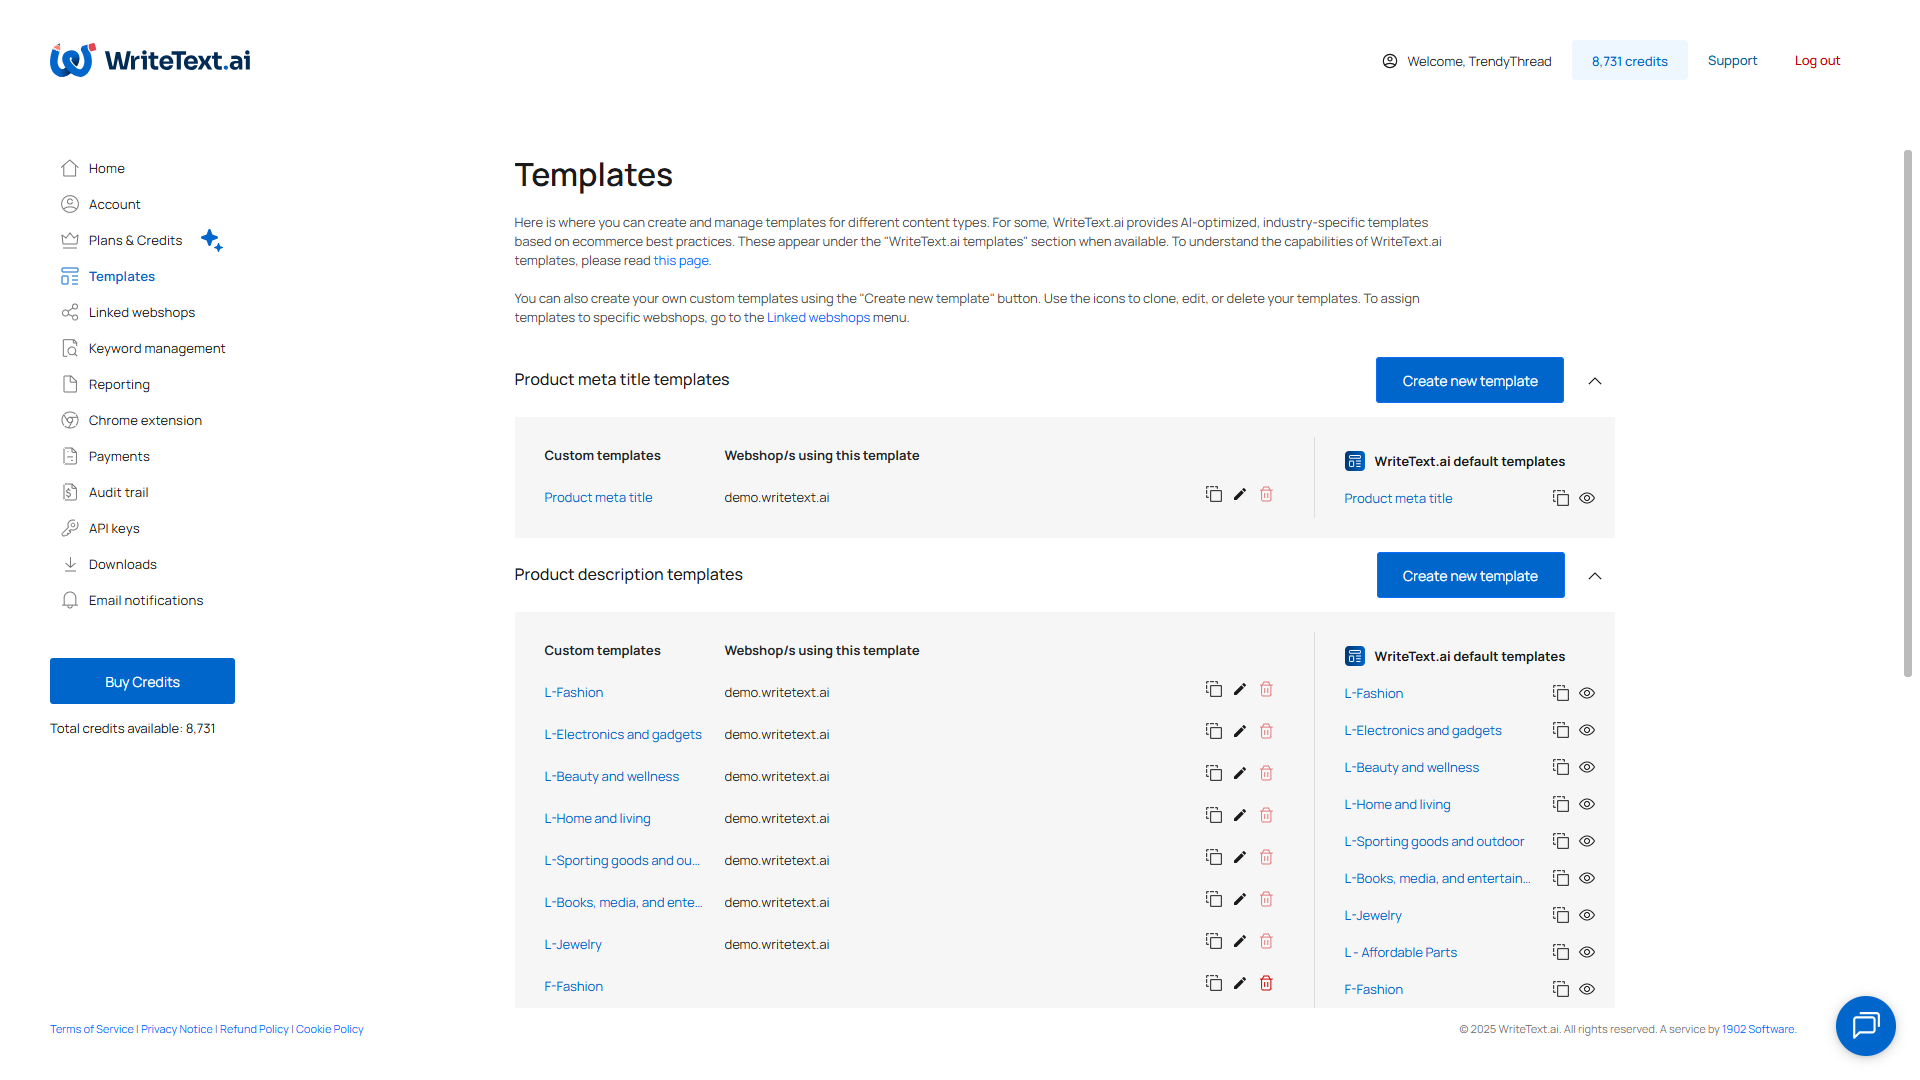
Task: Preview the default L-Fashion template
Action: 1587,693
